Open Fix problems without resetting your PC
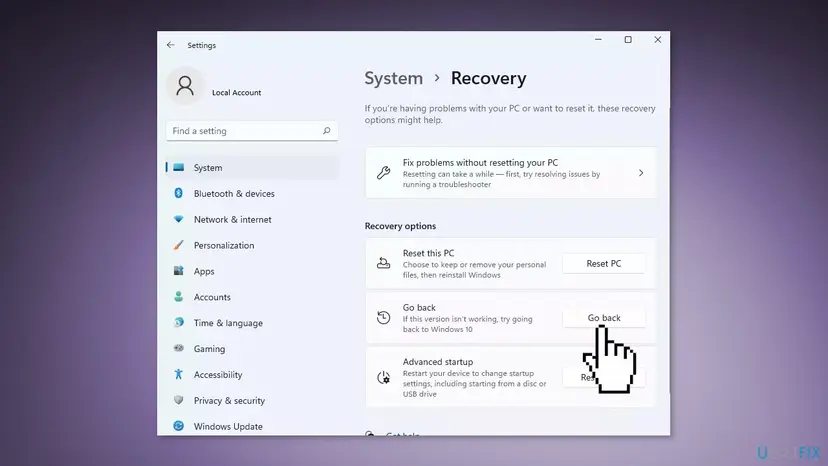The image size is (828, 466). click(x=511, y=173)
